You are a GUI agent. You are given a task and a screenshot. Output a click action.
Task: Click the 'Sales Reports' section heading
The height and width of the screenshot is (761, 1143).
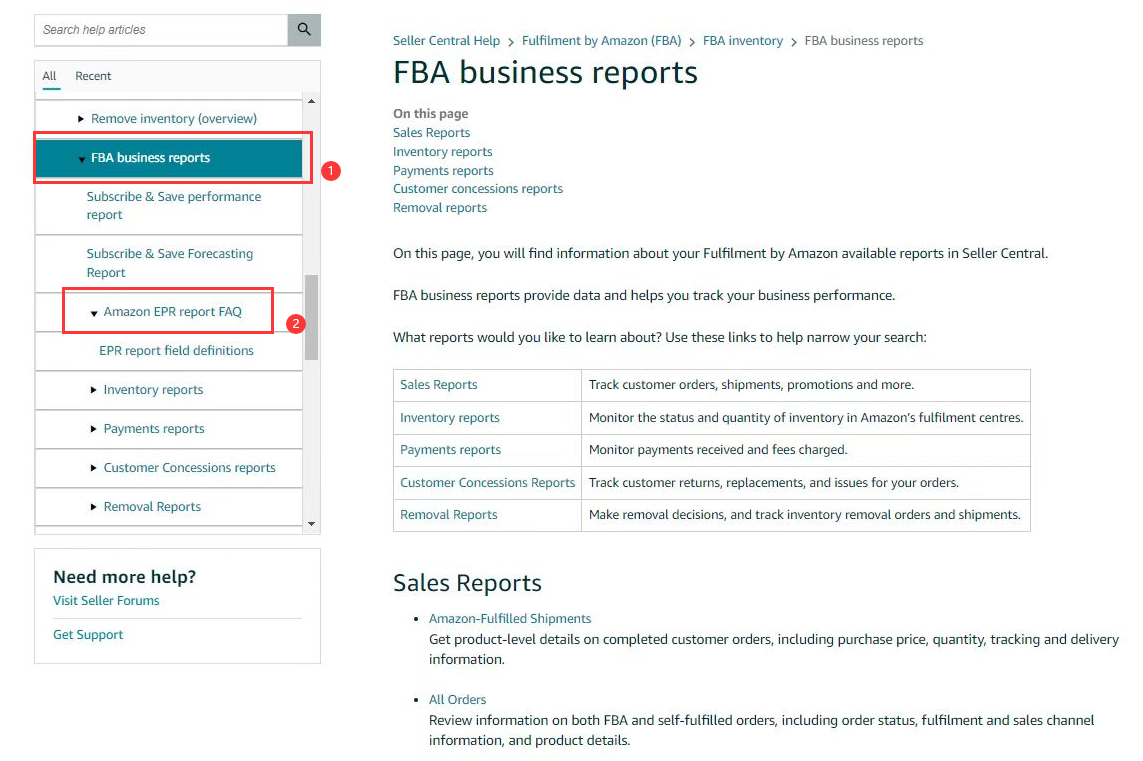(467, 583)
